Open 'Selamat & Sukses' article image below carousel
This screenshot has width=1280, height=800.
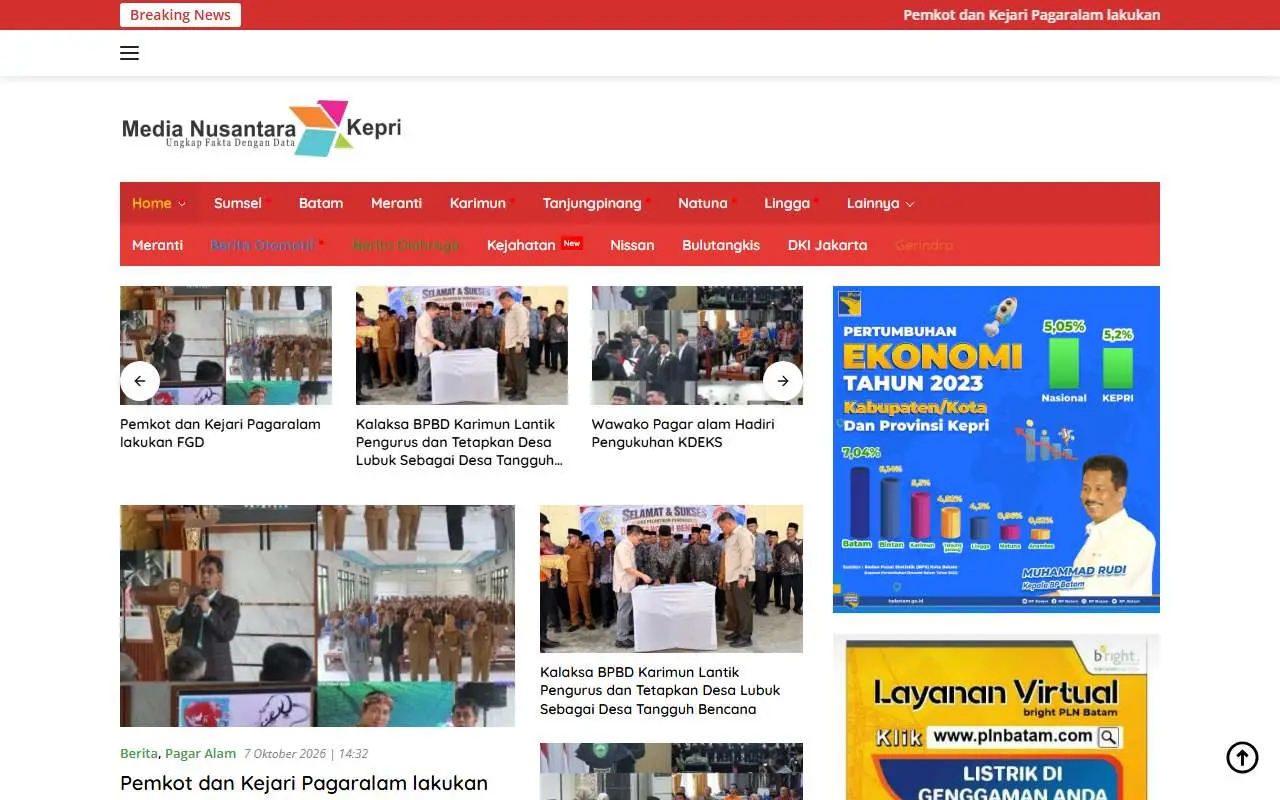pyautogui.click(x=671, y=579)
